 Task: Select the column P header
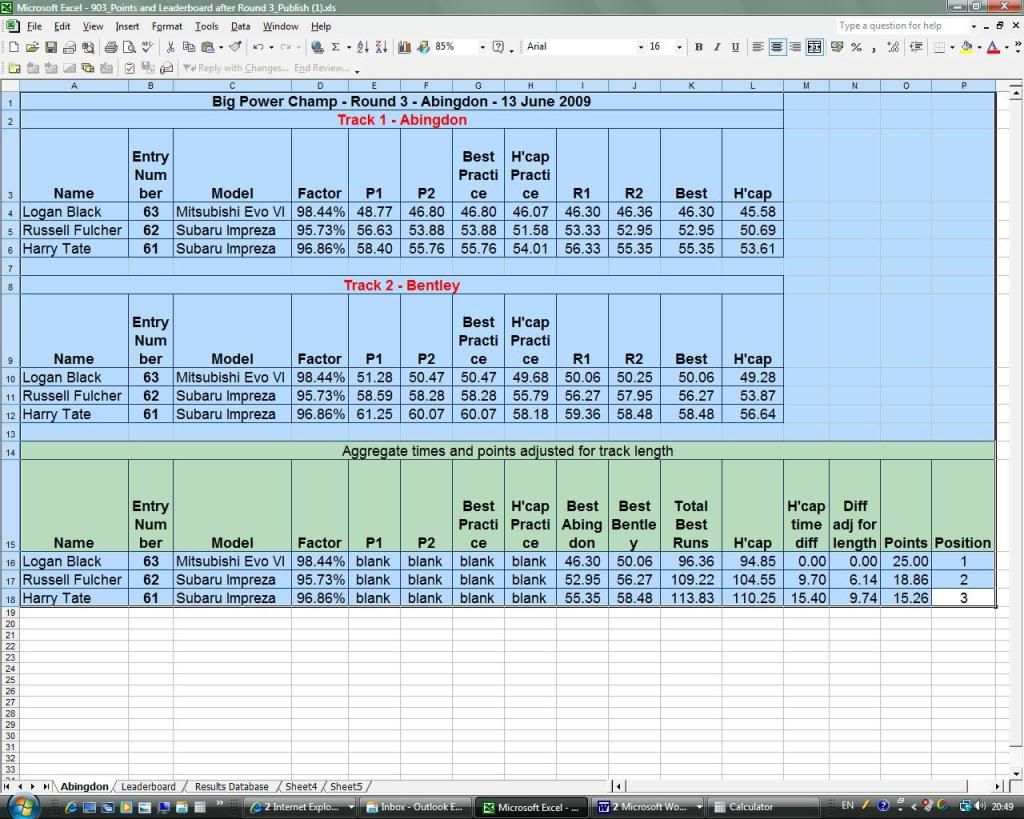click(x=963, y=86)
